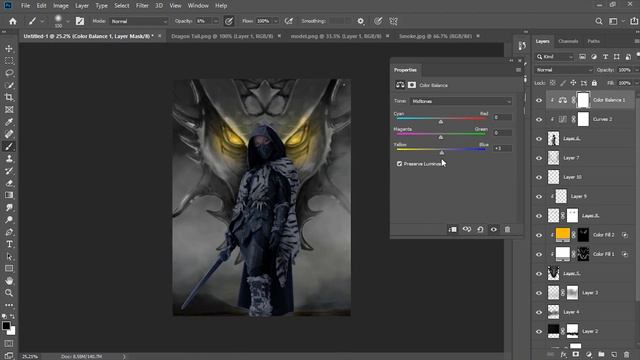
Task: Select the Crop tool
Action: [x=9, y=97]
